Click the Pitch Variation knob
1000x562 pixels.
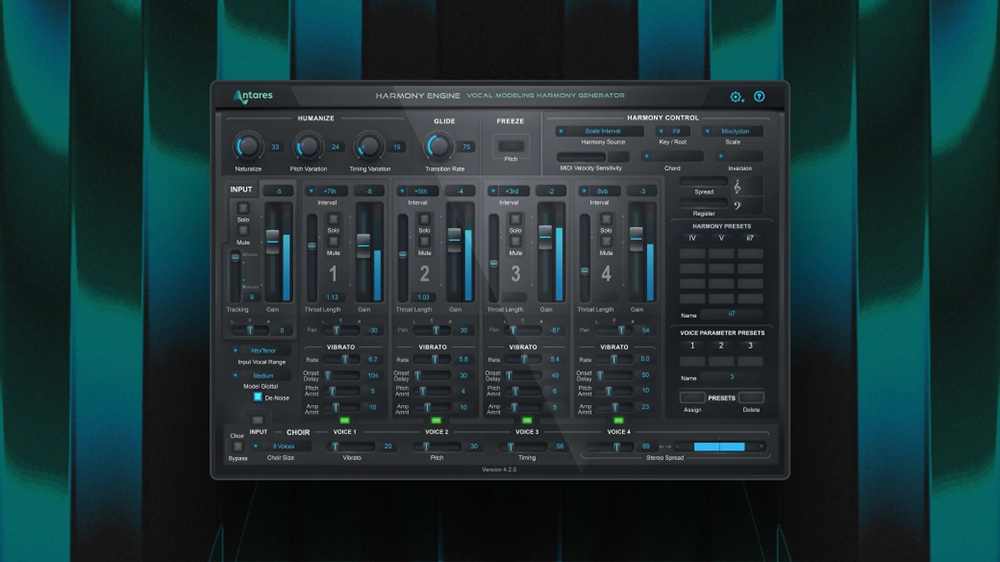pyautogui.click(x=308, y=147)
